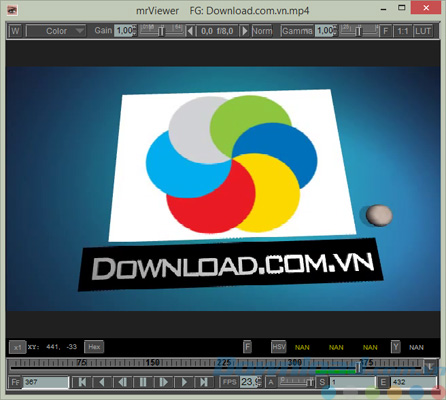446x400 pixels.
Task: Click the timeline frame marker handle
Action: coord(358,367)
